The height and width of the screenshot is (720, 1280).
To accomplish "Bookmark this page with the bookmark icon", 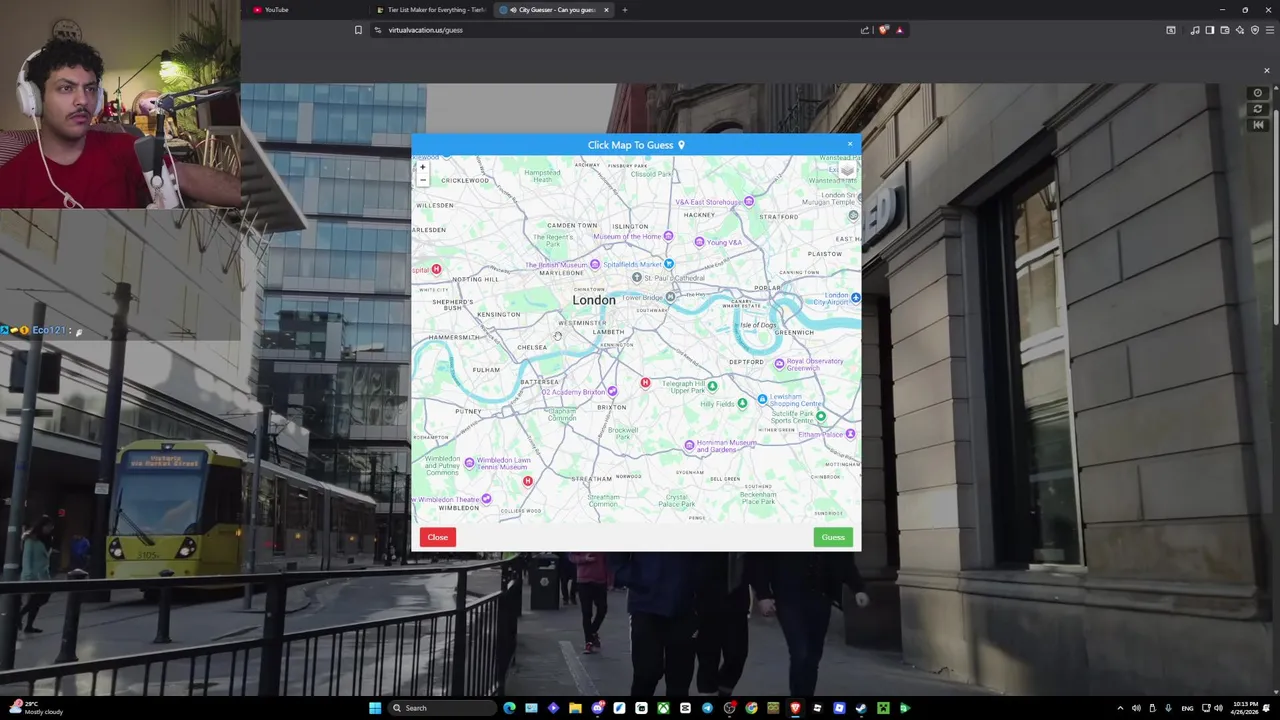I will point(358,30).
